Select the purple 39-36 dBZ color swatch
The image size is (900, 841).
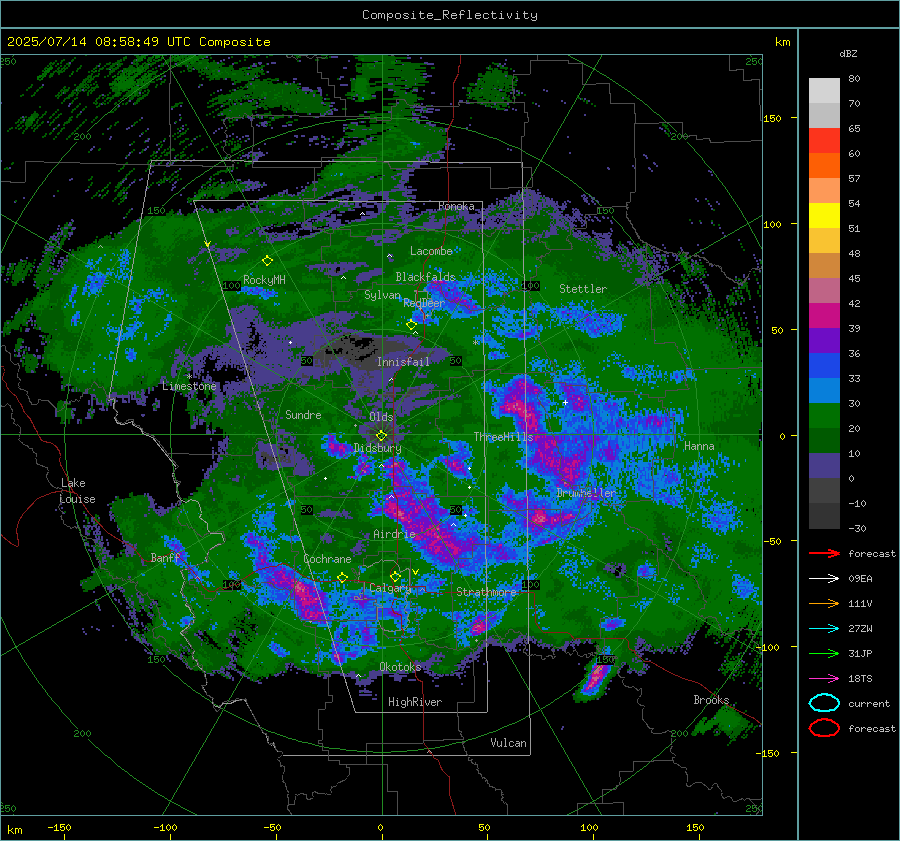pyautogui.click(x=824, y=341)
